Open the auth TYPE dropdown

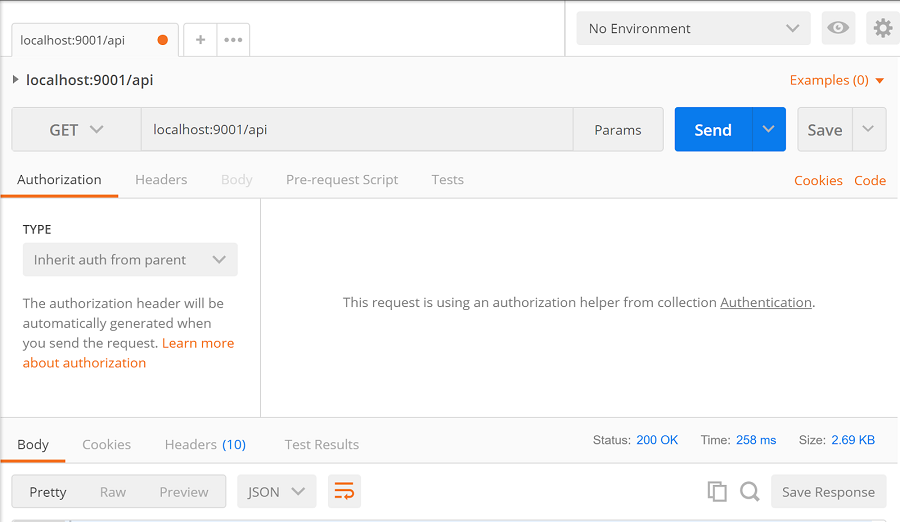point(130,260)
